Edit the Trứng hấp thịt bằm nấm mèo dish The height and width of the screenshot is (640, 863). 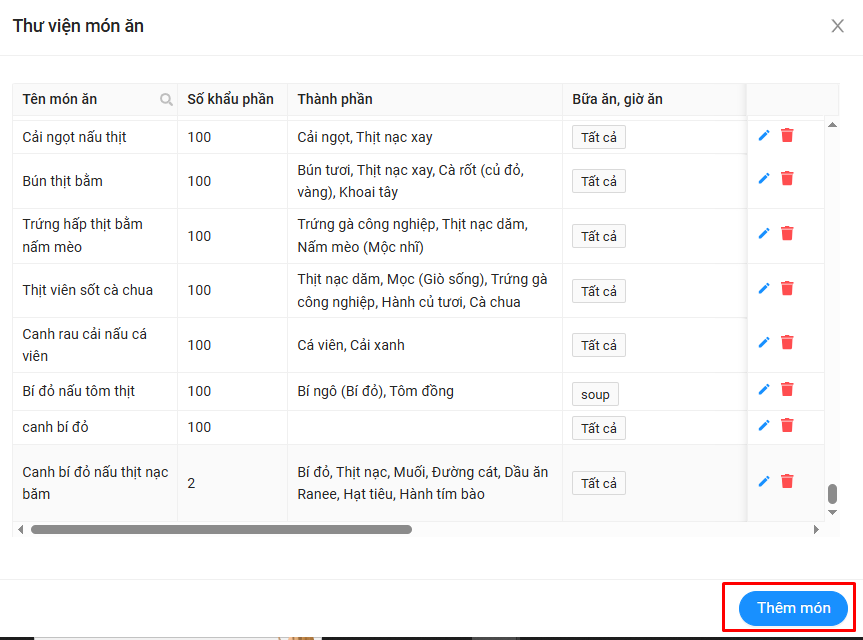[764, 233]
